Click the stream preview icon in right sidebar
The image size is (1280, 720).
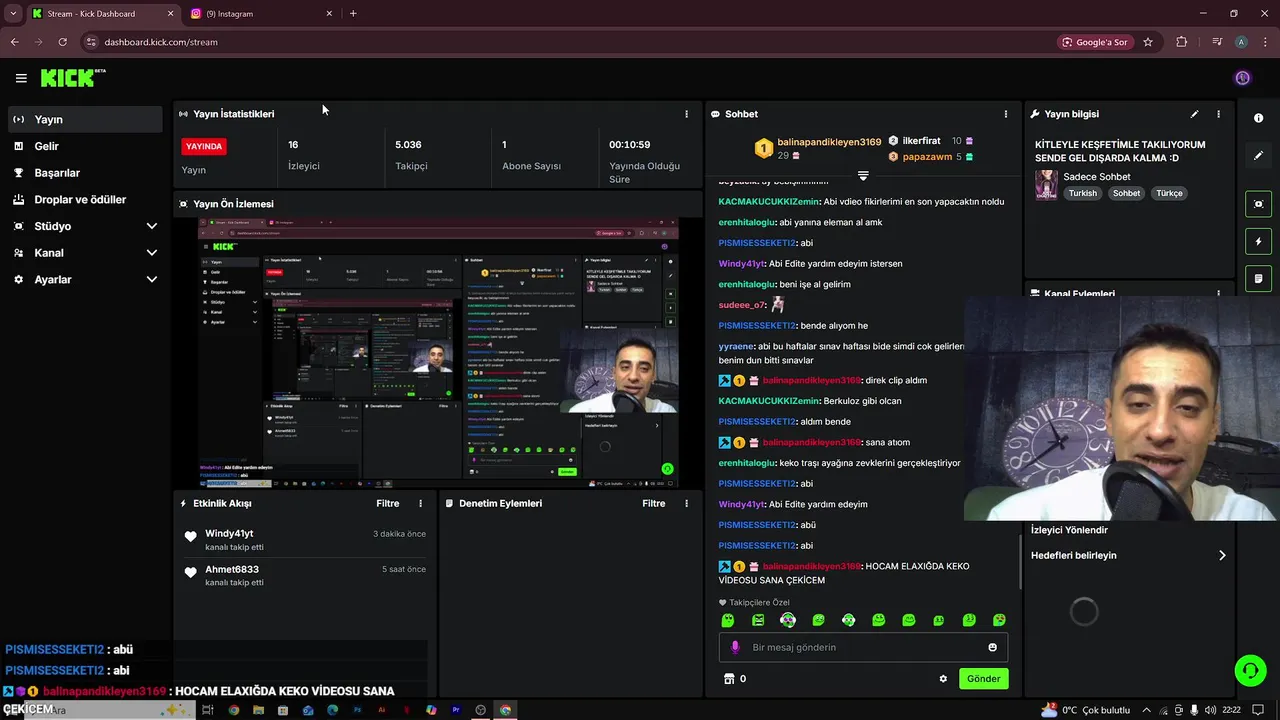[x=1258, y=204]
